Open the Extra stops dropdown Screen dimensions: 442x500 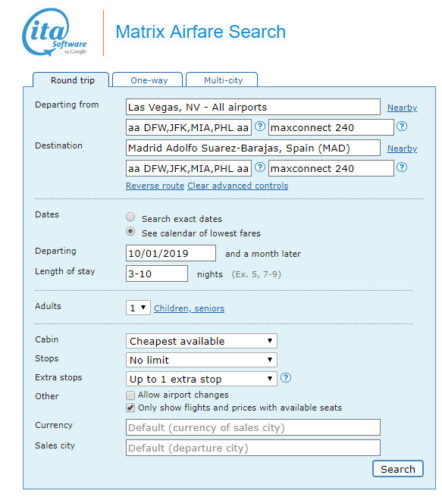201,379
